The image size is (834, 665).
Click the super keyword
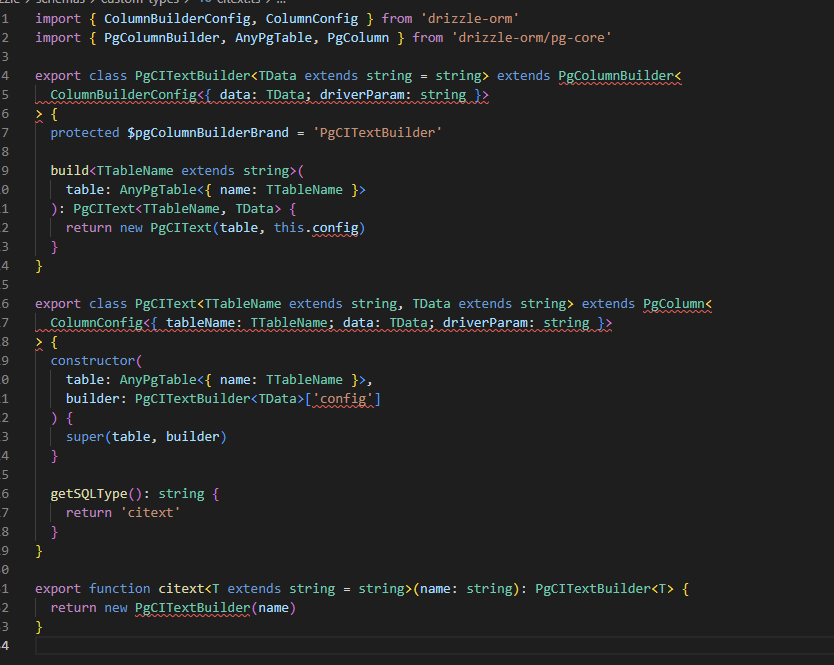pyautogui.click(x=85, y=437)
